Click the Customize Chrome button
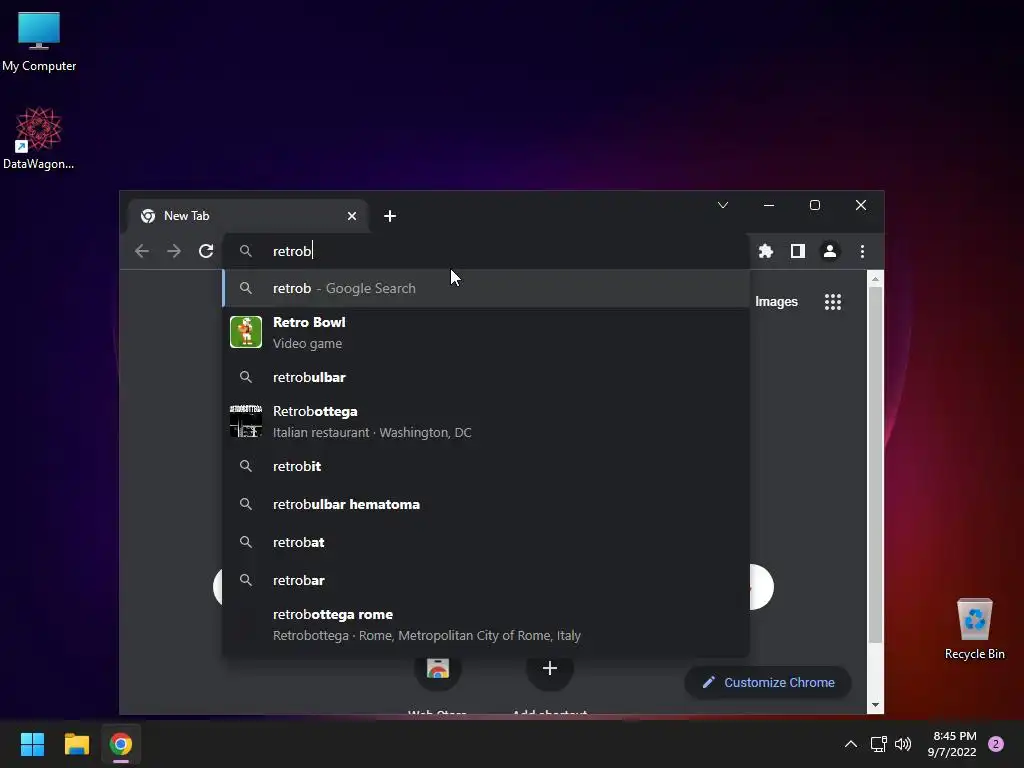 coord(769,682)
